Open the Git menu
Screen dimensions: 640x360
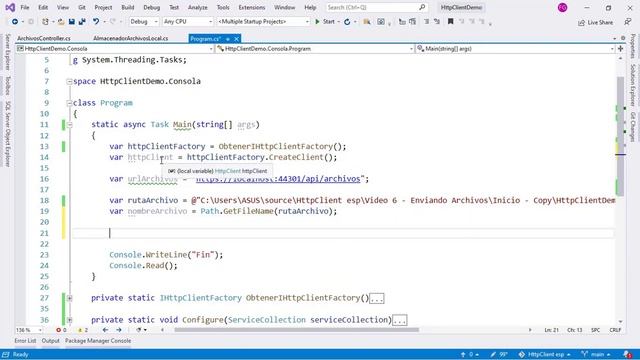click(82, 7)
